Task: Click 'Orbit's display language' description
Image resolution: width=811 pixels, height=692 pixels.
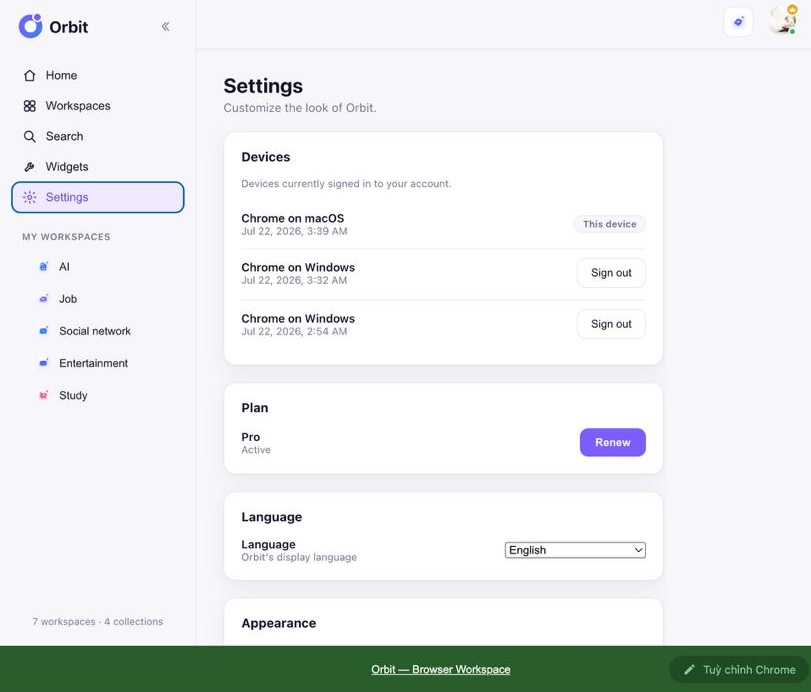Action: pyautogui.click(x=299, y=557)
